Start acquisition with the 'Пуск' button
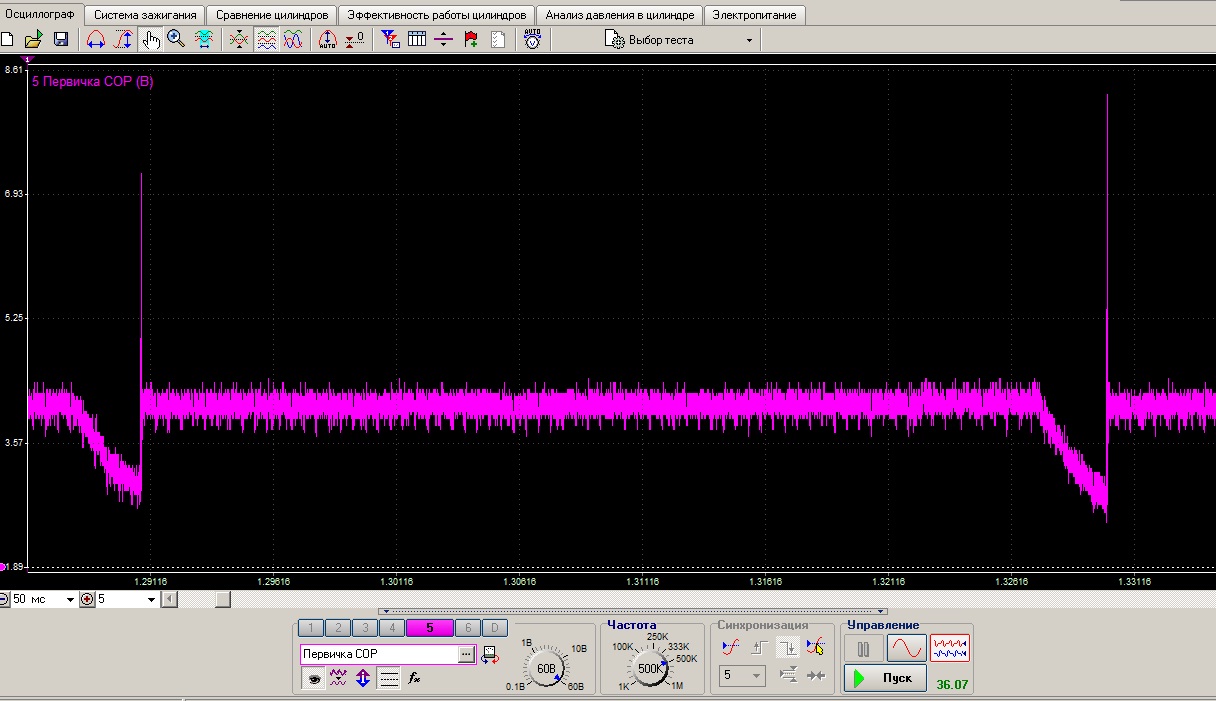Viewport: 1216px width, 701px height. (885, 678)
